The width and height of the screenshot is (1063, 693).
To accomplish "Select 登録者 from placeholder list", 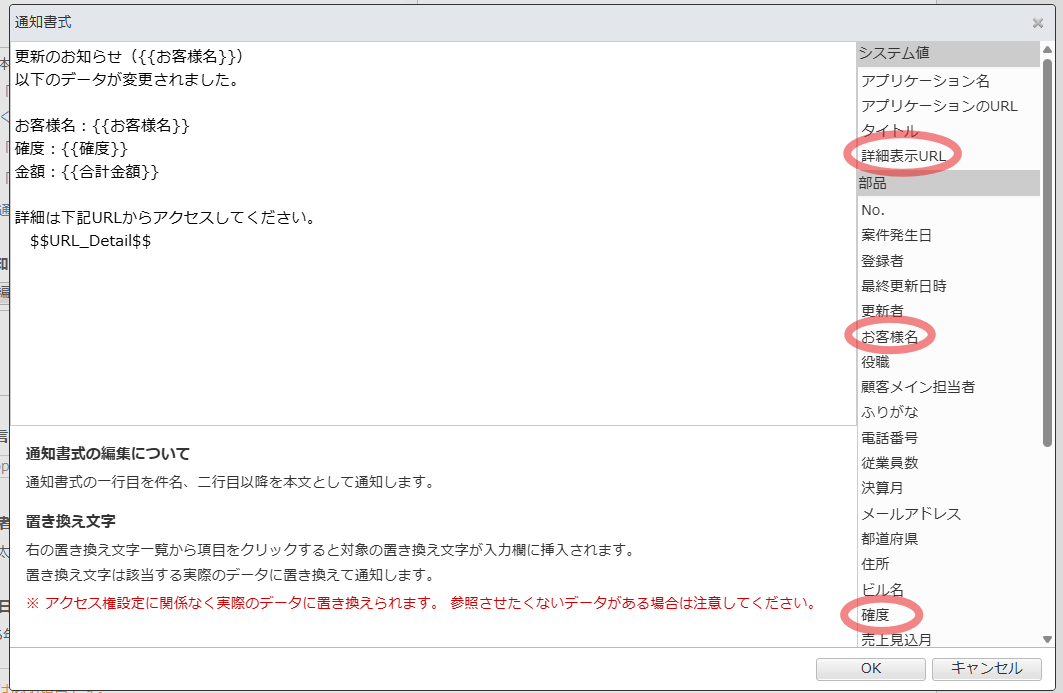I will (x=882, y=261).
